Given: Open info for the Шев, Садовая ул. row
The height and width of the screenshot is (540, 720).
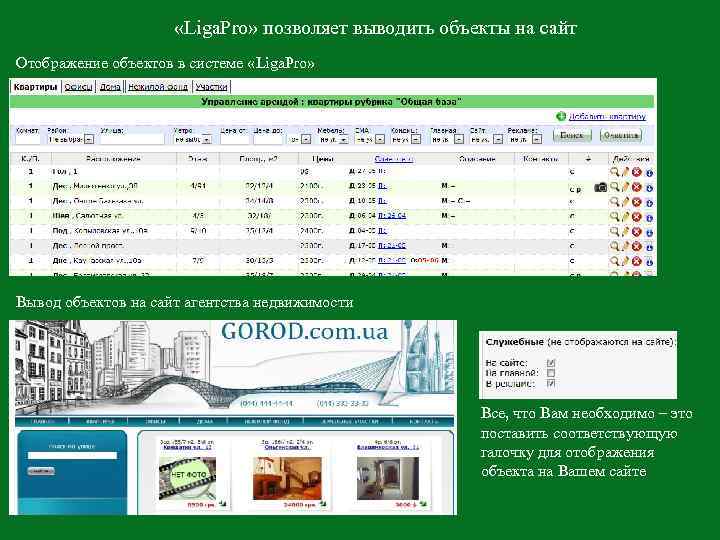Looking at the screenshot, I should click(x=649, y=218).
